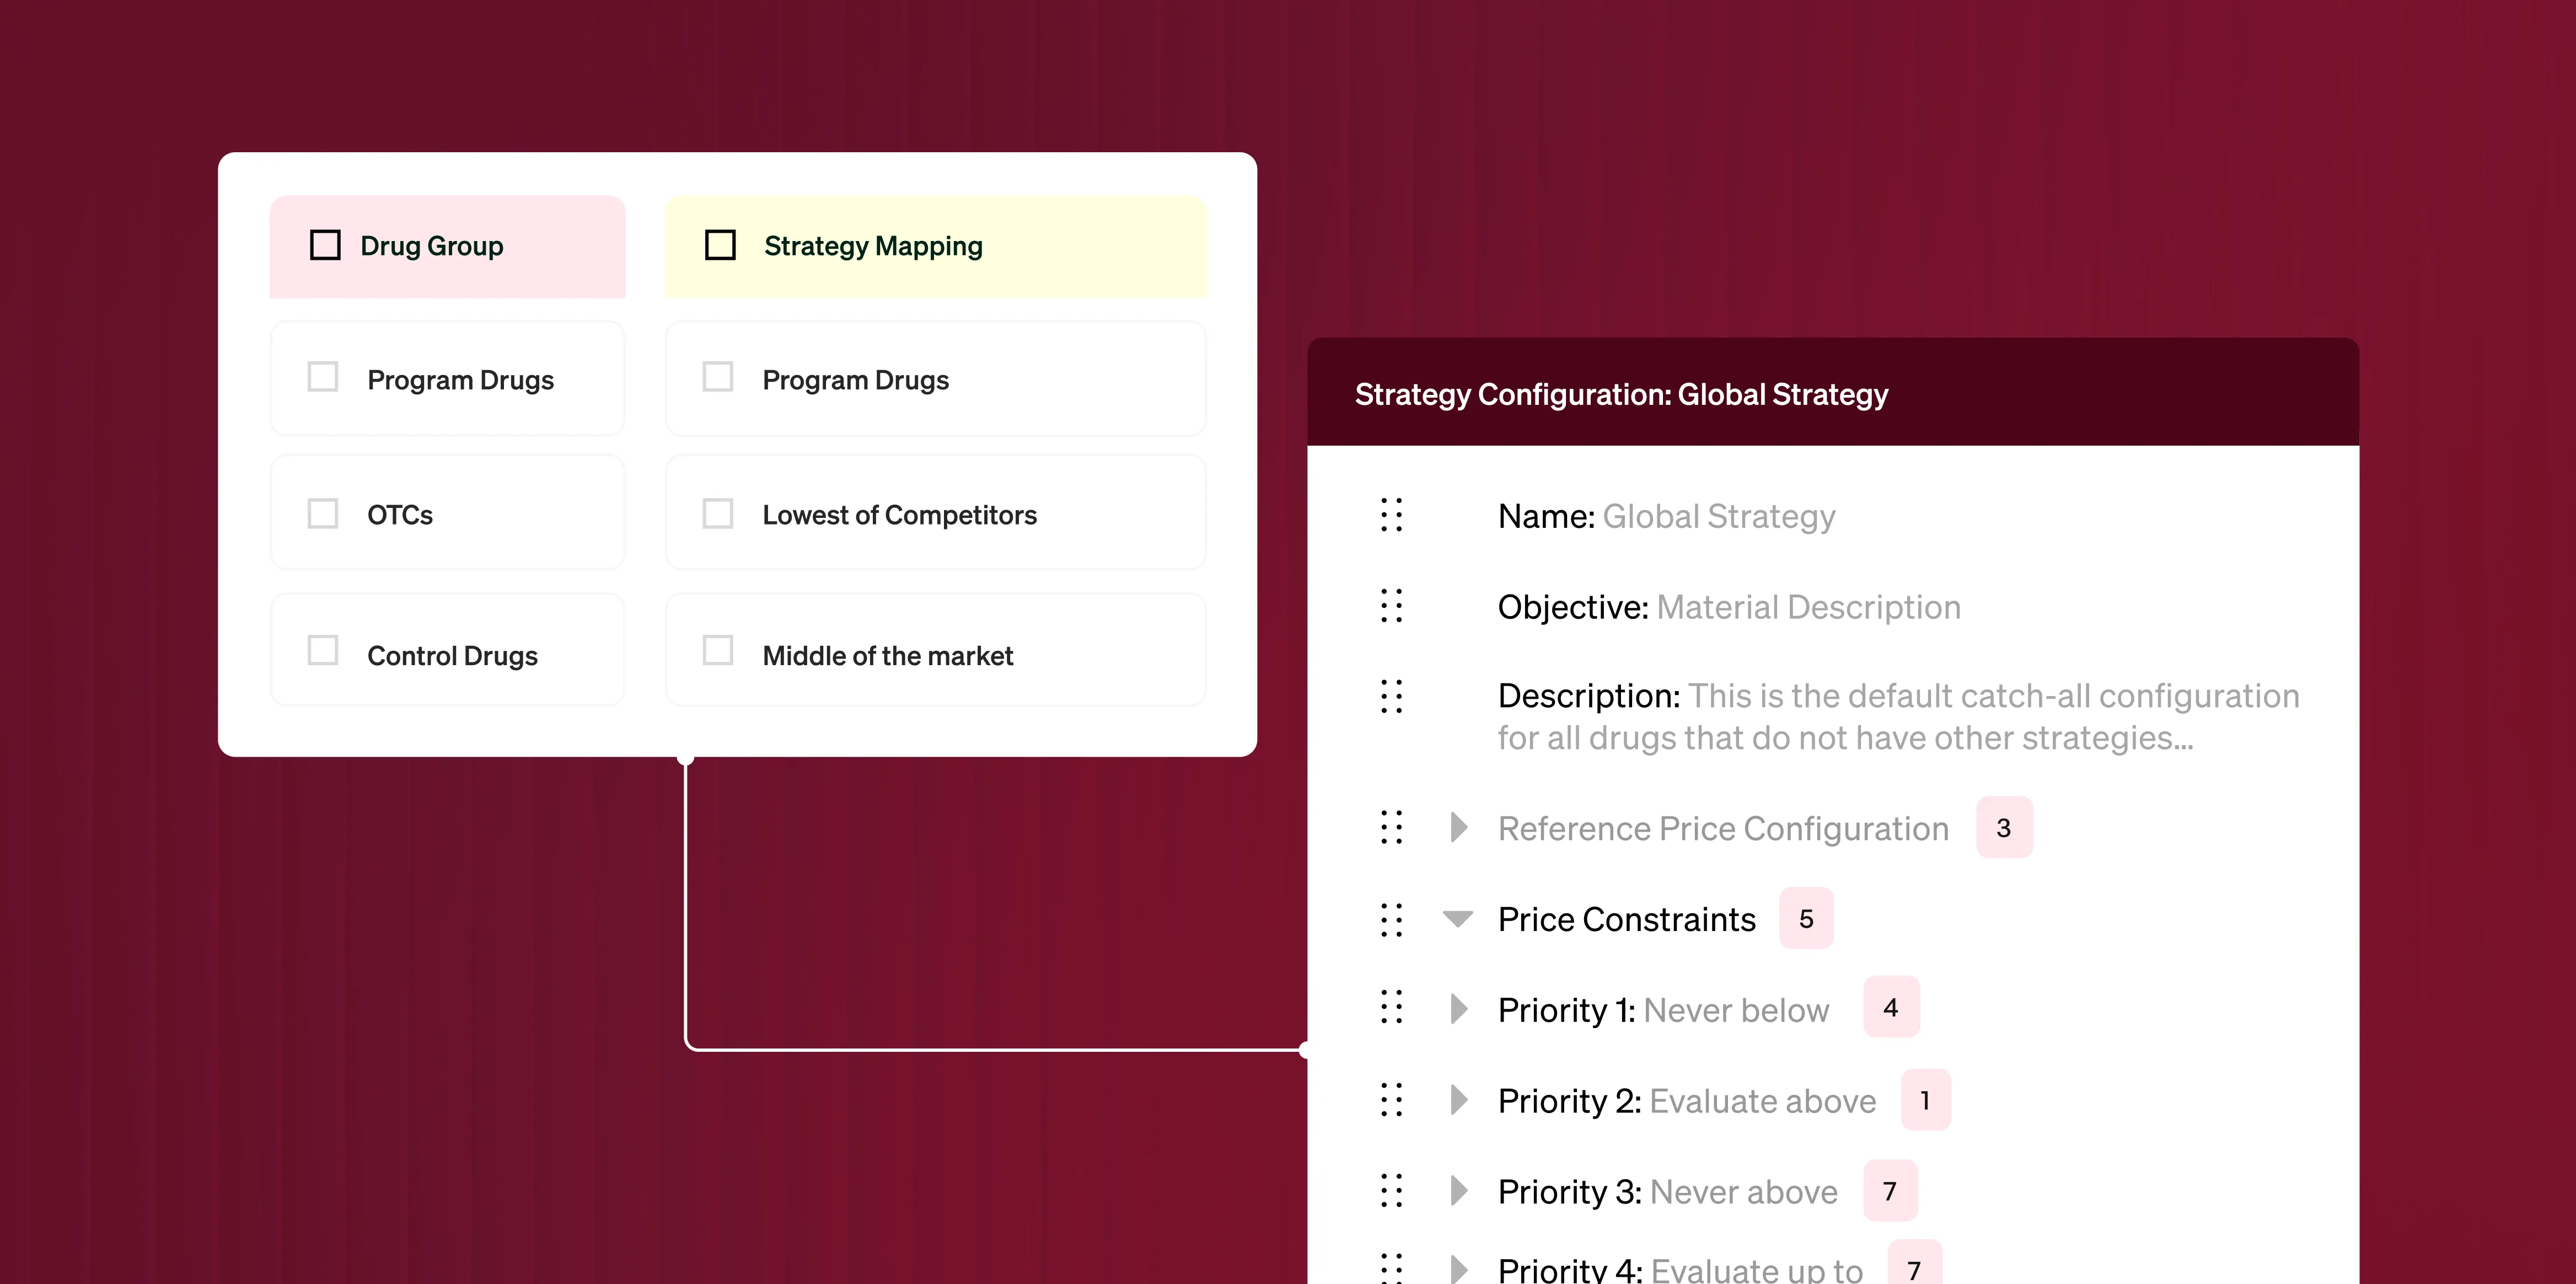Click the Control Drugs row label

click(x=452, y=656)
